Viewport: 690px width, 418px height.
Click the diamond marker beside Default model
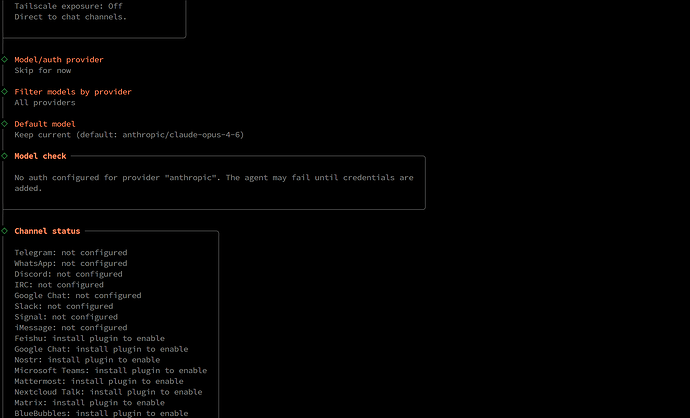coord(4,124)
